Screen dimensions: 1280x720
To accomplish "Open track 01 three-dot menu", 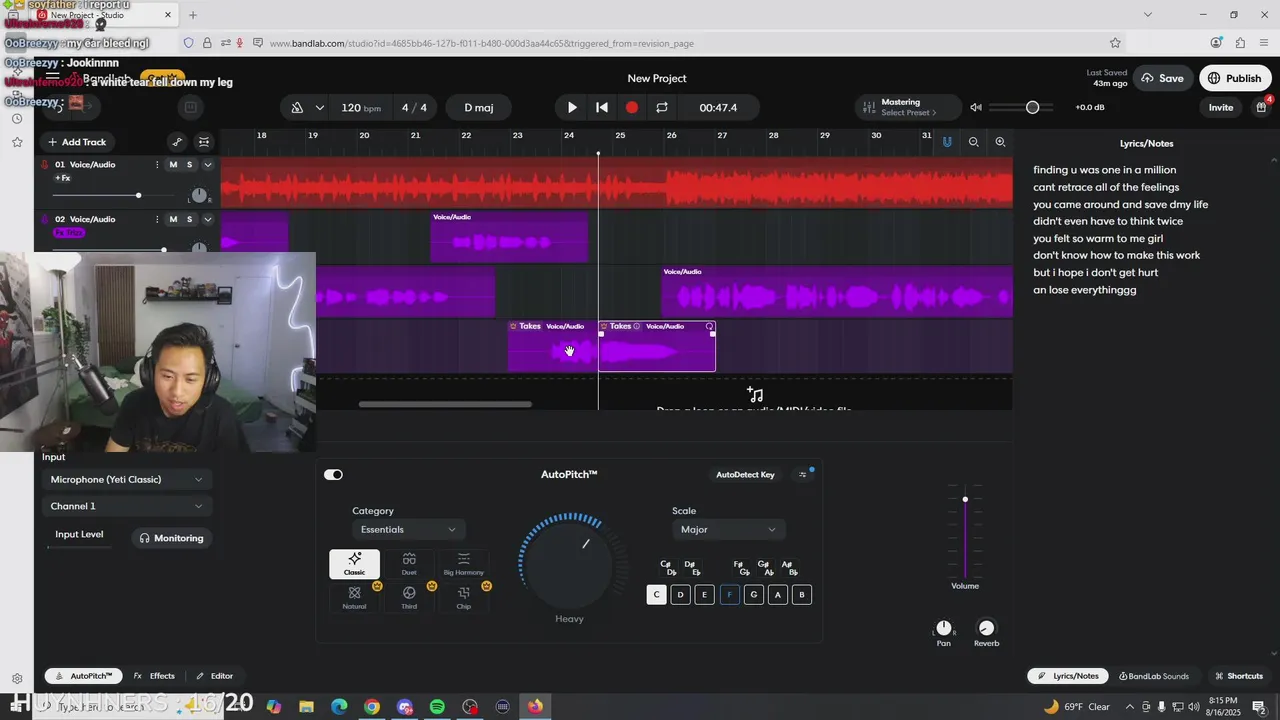I will pos(157,165).
